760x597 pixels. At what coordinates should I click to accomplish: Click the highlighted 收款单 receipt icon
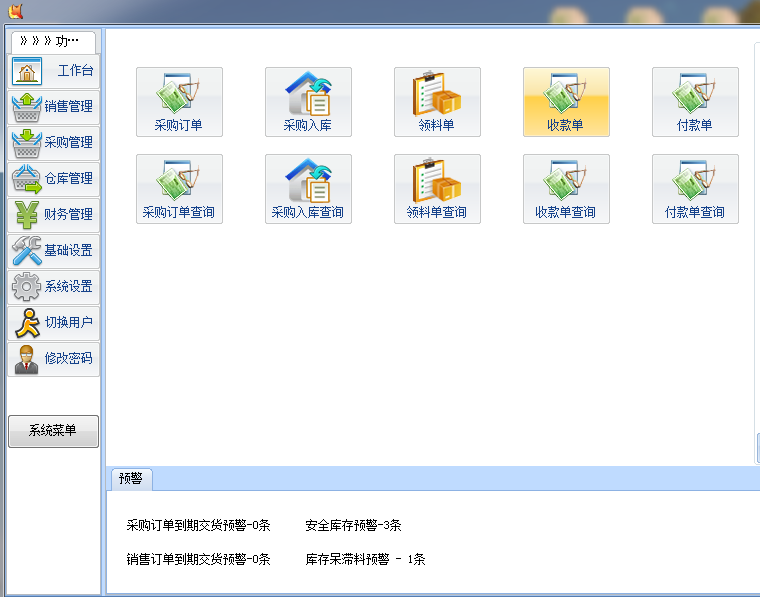pyautogui.click(x=566, y=101)
